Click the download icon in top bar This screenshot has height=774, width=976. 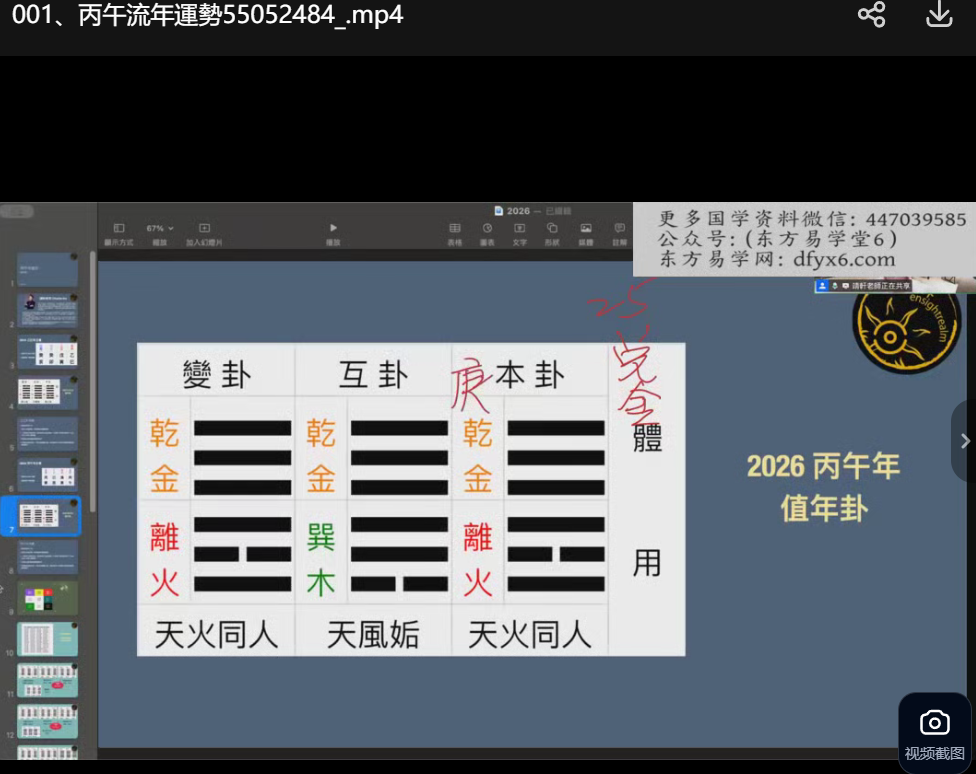(939, 15)
